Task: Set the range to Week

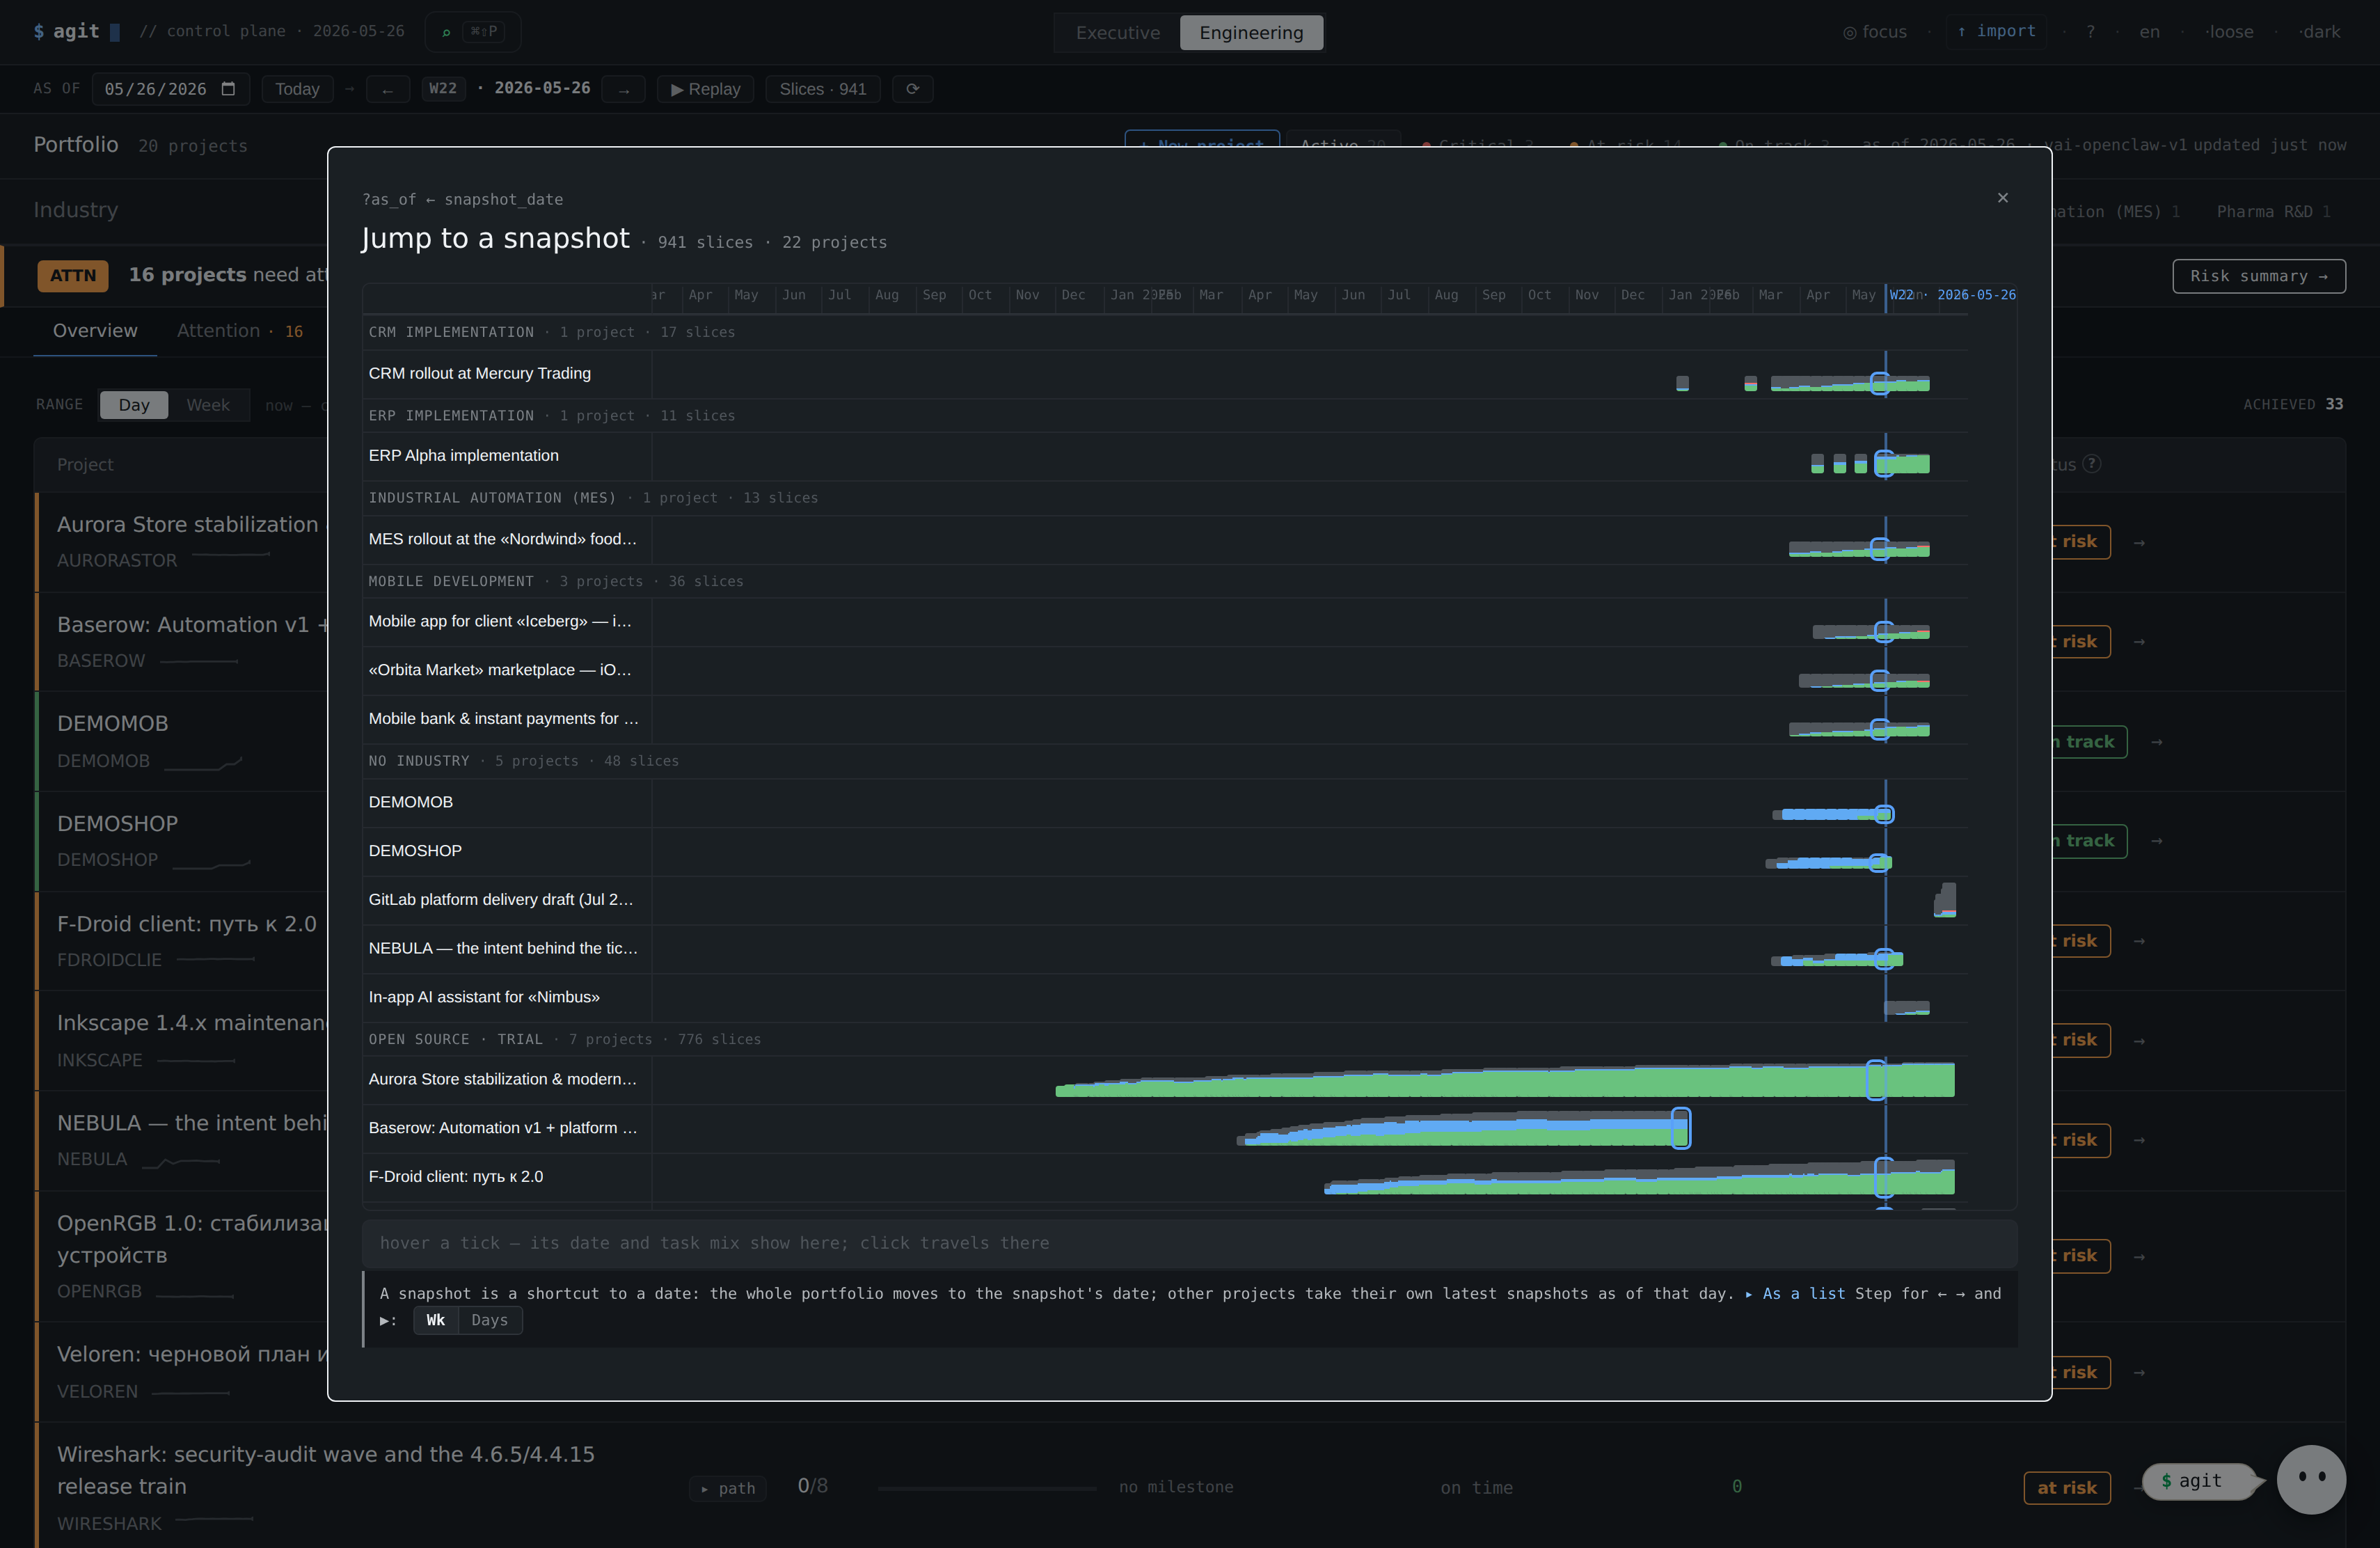Action: (x=208, y=405)
